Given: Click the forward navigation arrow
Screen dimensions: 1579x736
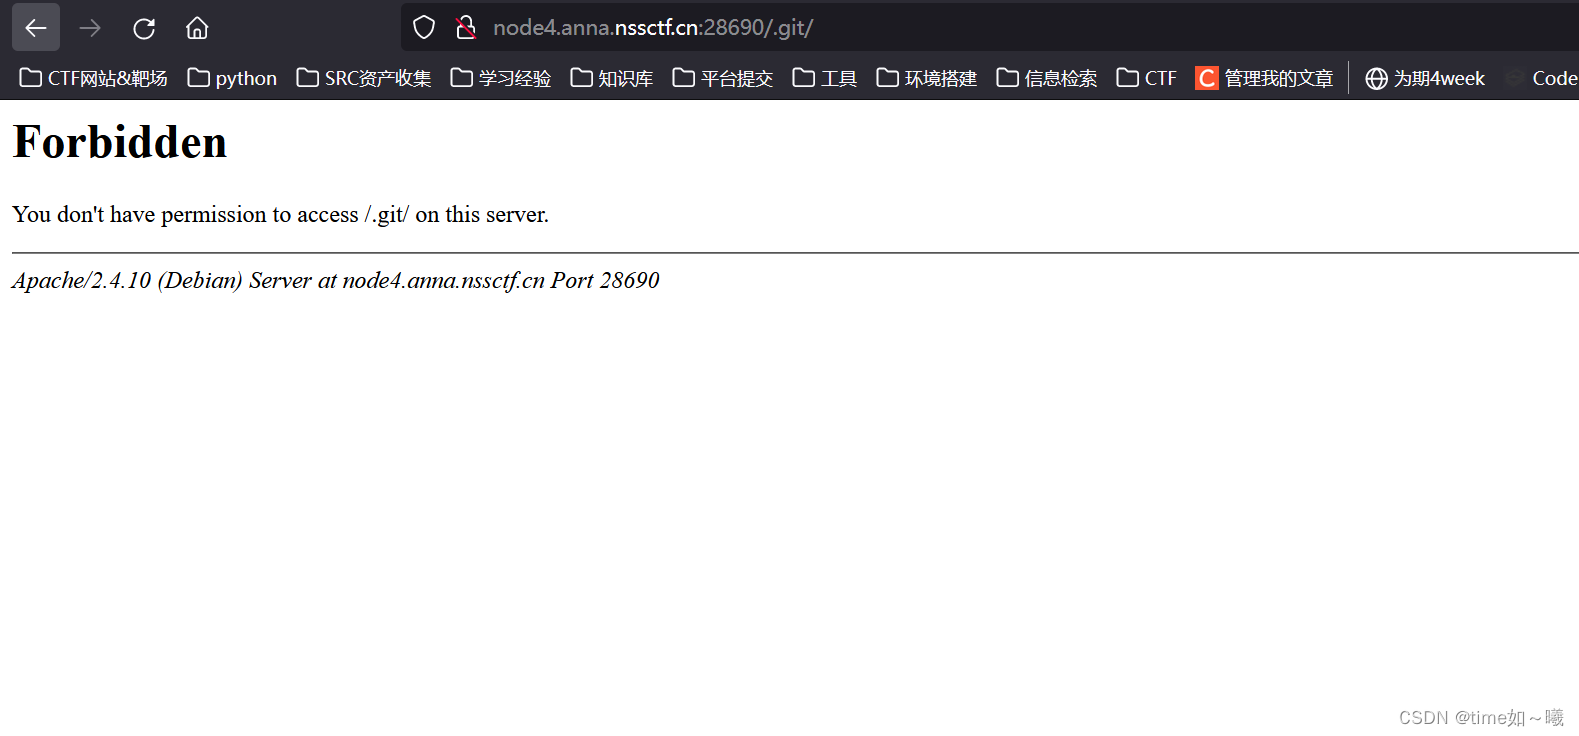Looking at the screenshot, I should [90, 28].
